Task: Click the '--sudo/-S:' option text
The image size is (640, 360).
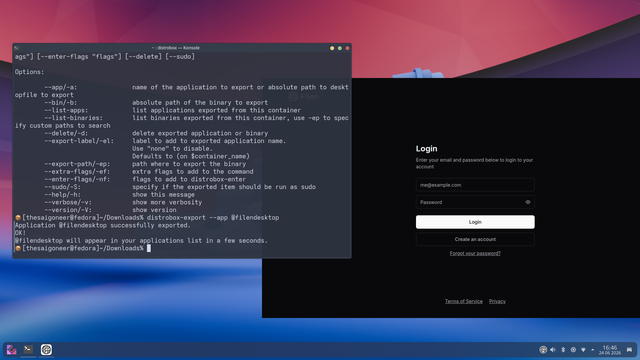Action: pos(62,187)
